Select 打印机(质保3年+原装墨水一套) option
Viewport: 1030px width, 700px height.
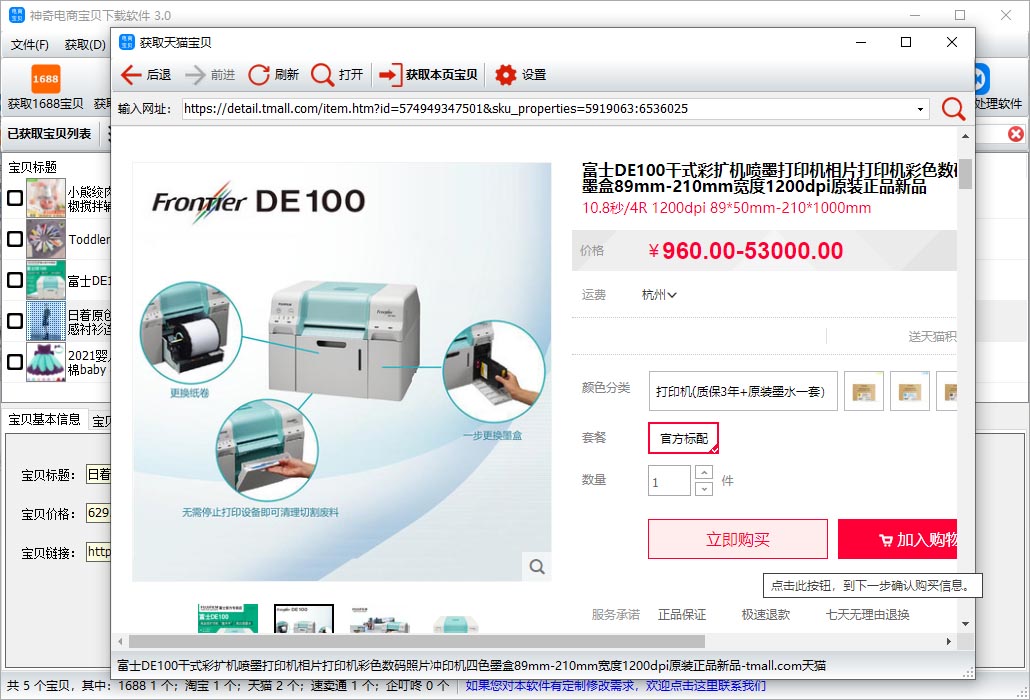742,391
